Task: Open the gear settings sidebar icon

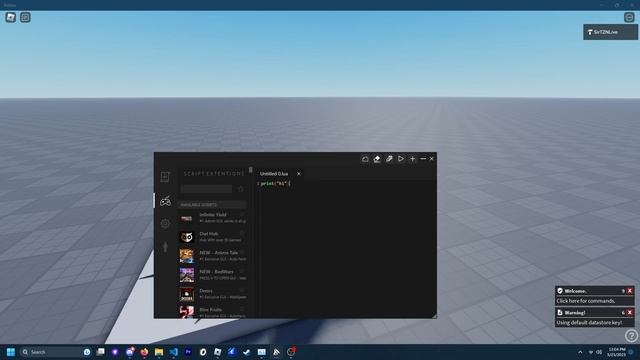Action: click(x=165, y=224)
